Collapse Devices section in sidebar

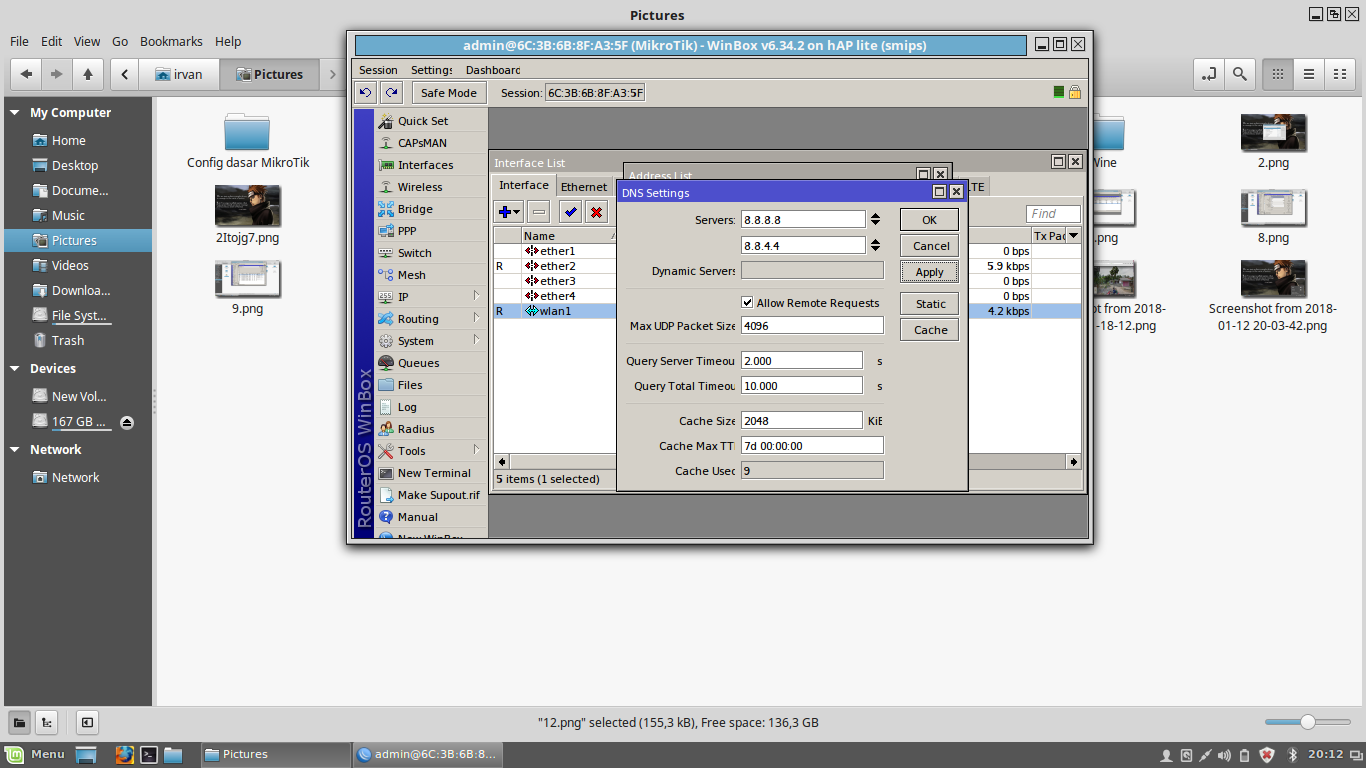(x=15, y=369)
